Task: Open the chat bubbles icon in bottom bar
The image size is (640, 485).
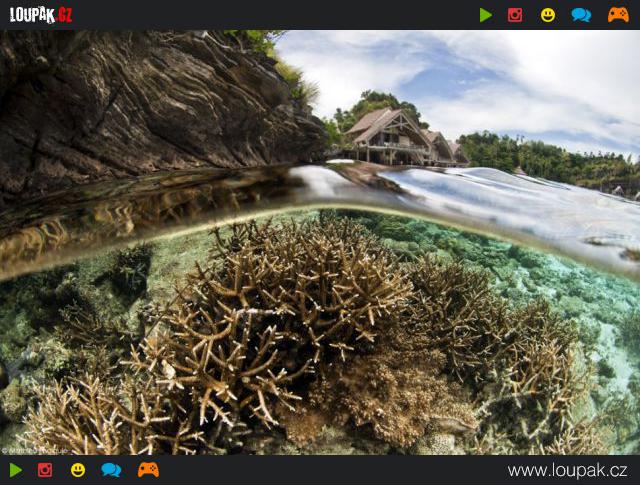Action: [x=111, y=470]
